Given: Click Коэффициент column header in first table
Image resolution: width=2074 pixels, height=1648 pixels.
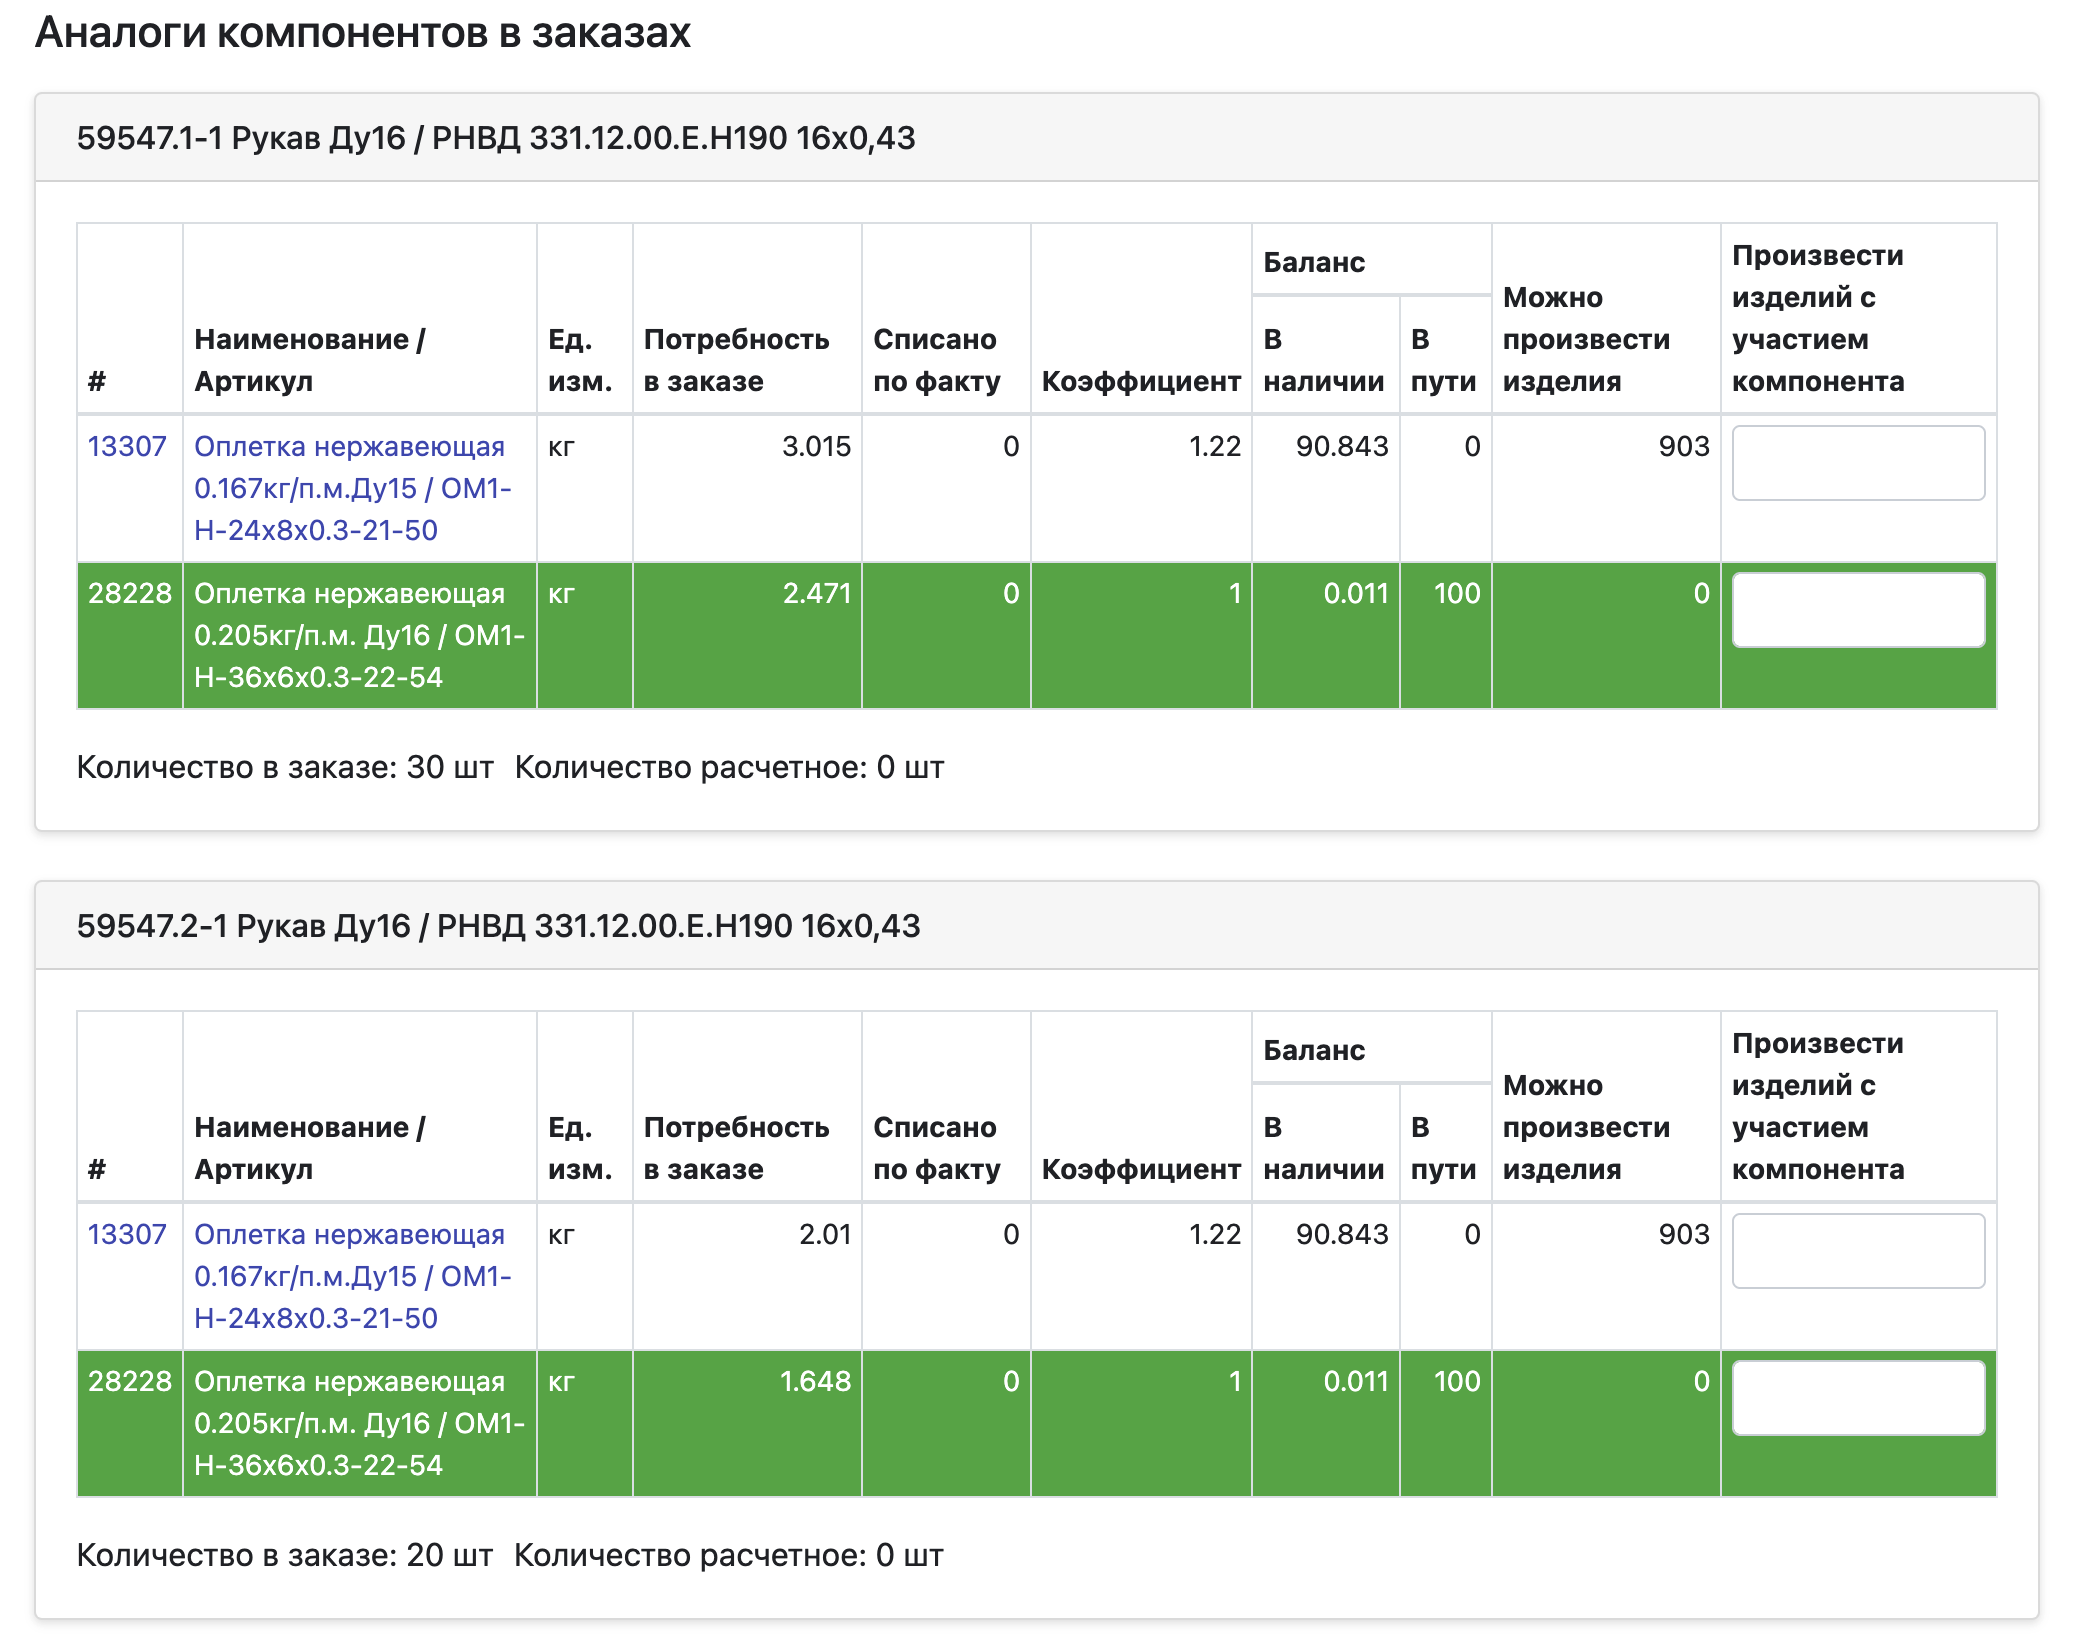Looking at the screenshot, I should (1140, 381).
